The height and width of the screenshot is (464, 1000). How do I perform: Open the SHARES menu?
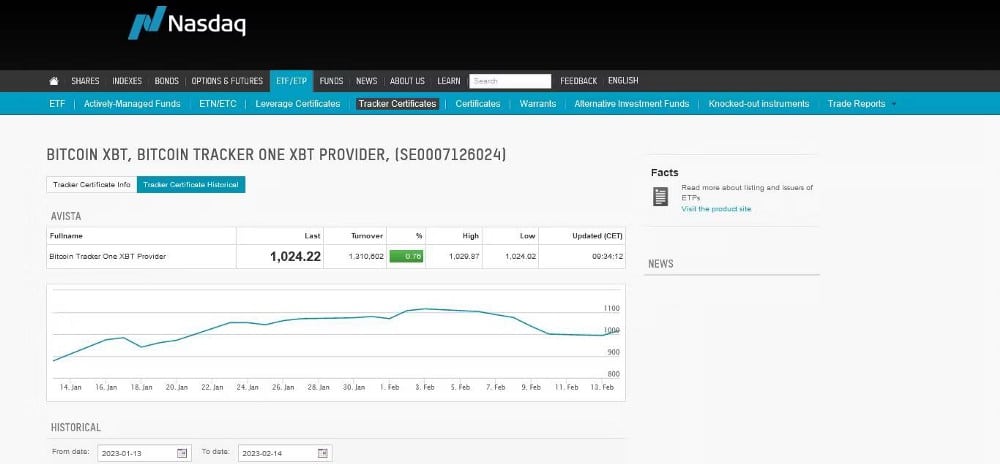click(x=85, y=81)
